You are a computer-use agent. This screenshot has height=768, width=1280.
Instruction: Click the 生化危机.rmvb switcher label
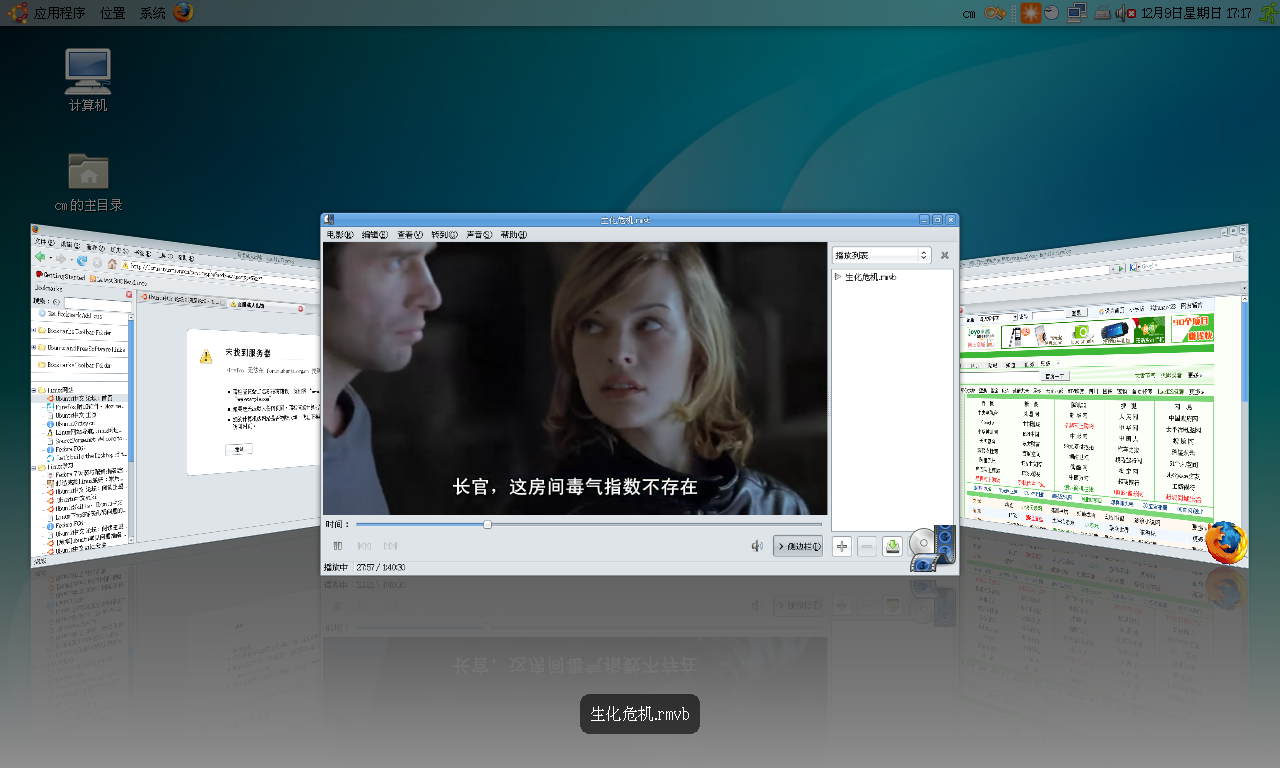coord(640,714)
